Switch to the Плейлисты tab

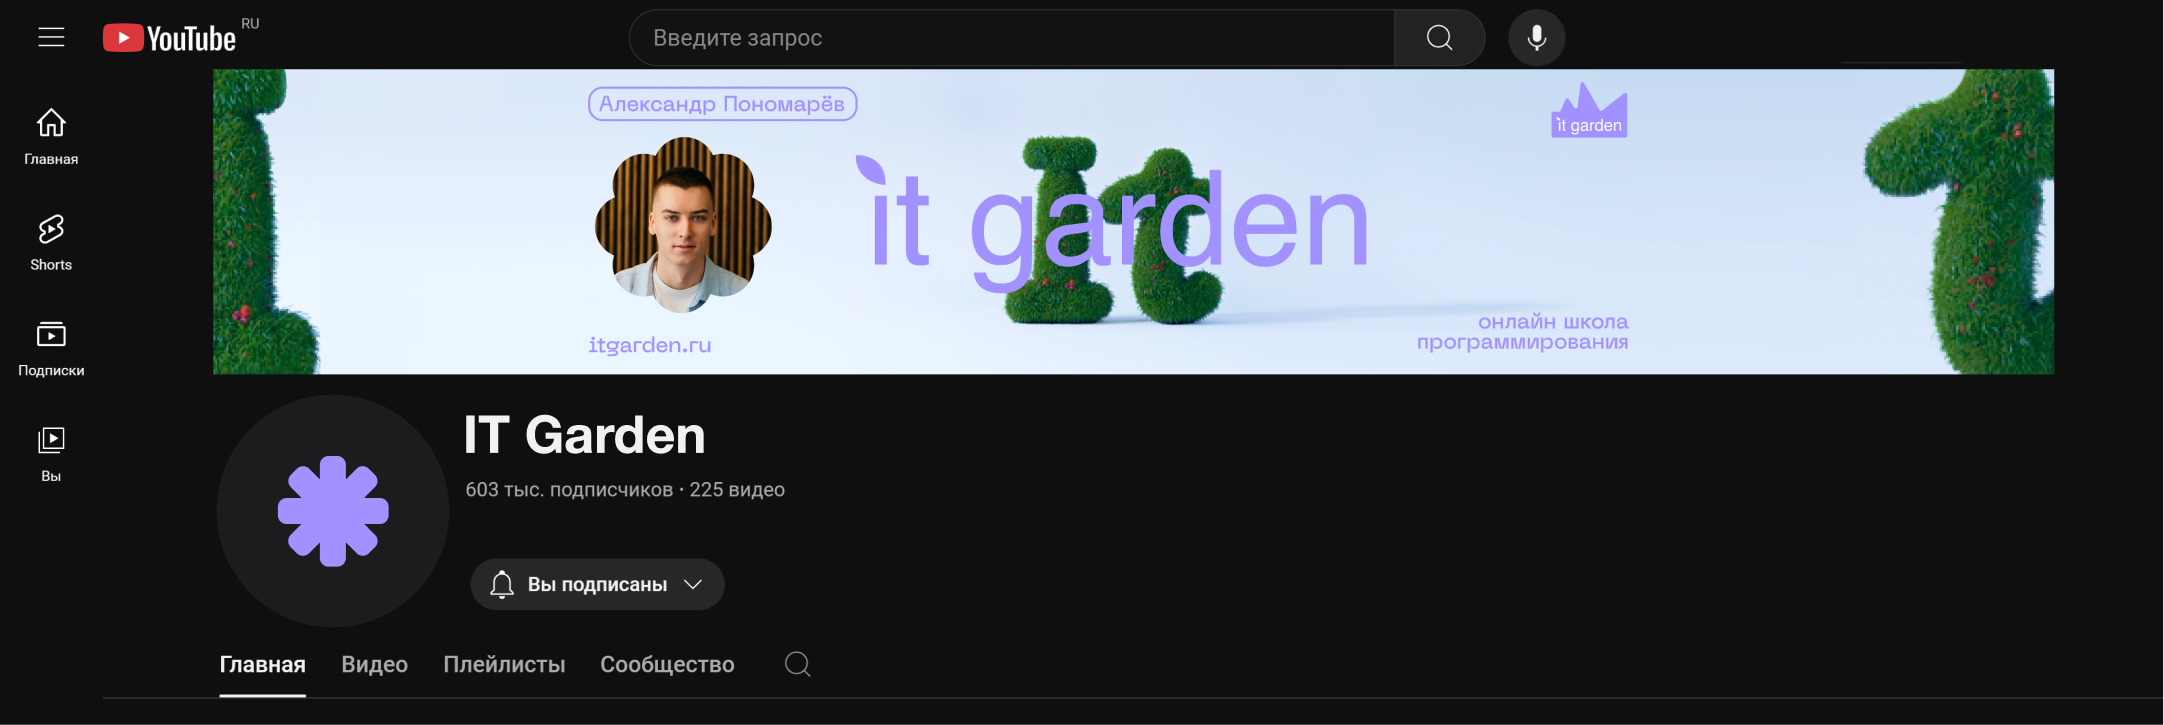tap(504, 665)
